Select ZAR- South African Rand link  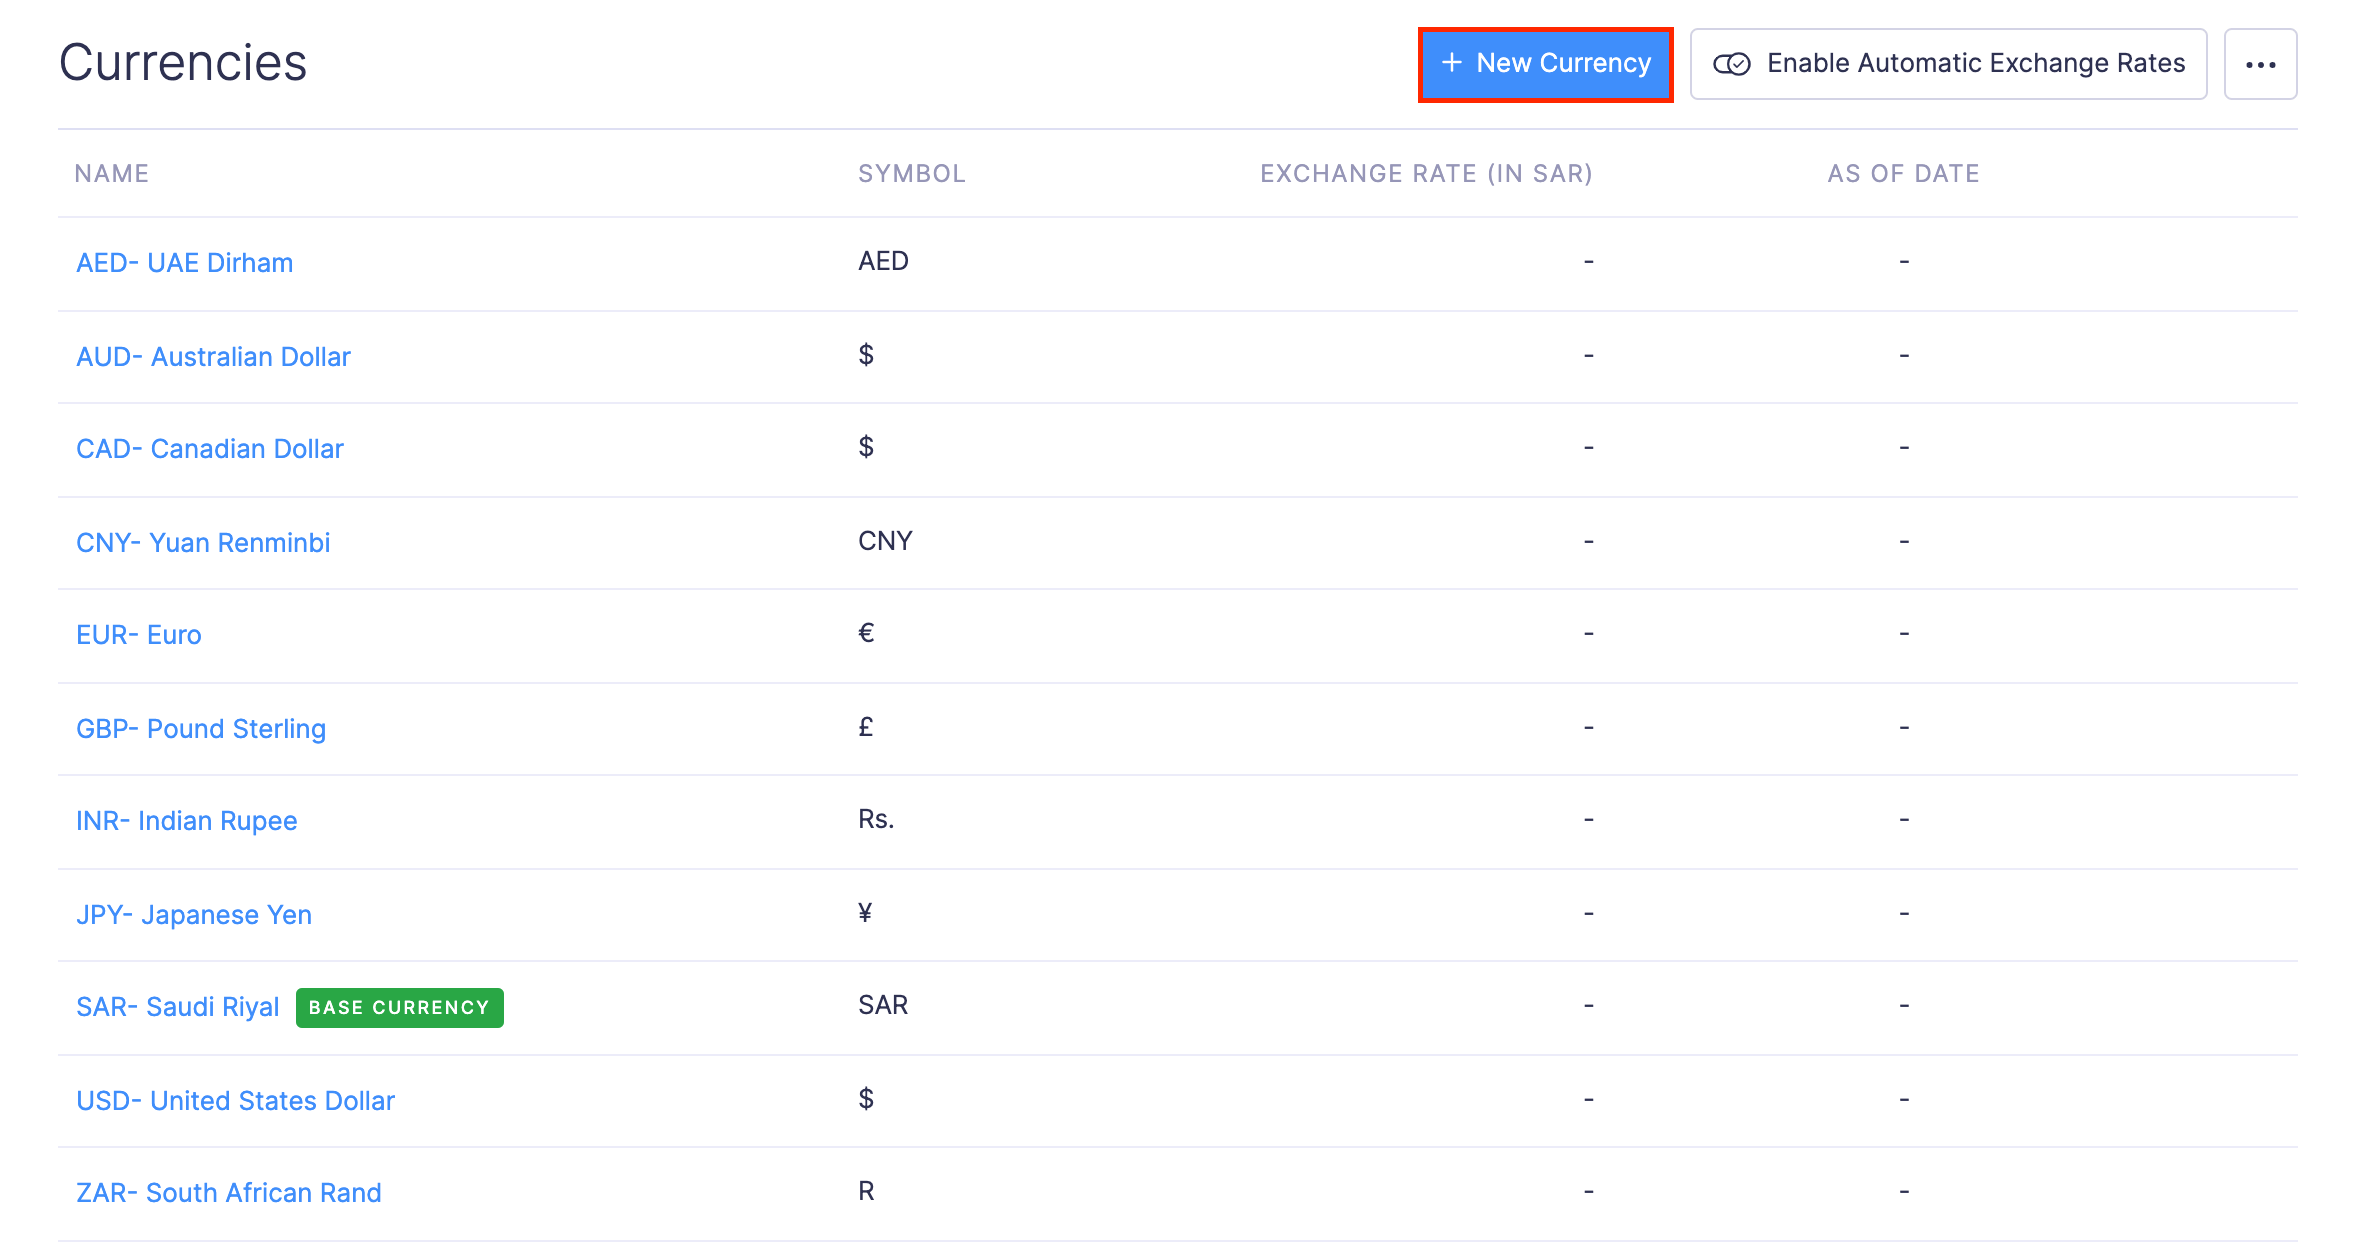tap(228, 1193)
